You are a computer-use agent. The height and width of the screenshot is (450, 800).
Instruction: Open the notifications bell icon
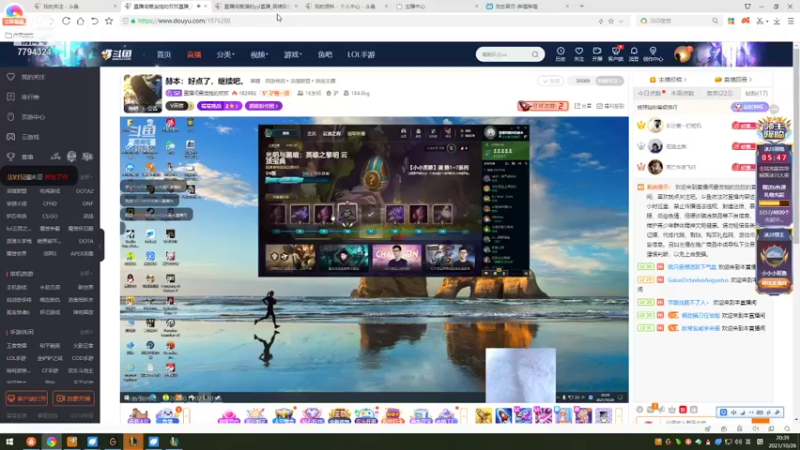tap(634, 54)
